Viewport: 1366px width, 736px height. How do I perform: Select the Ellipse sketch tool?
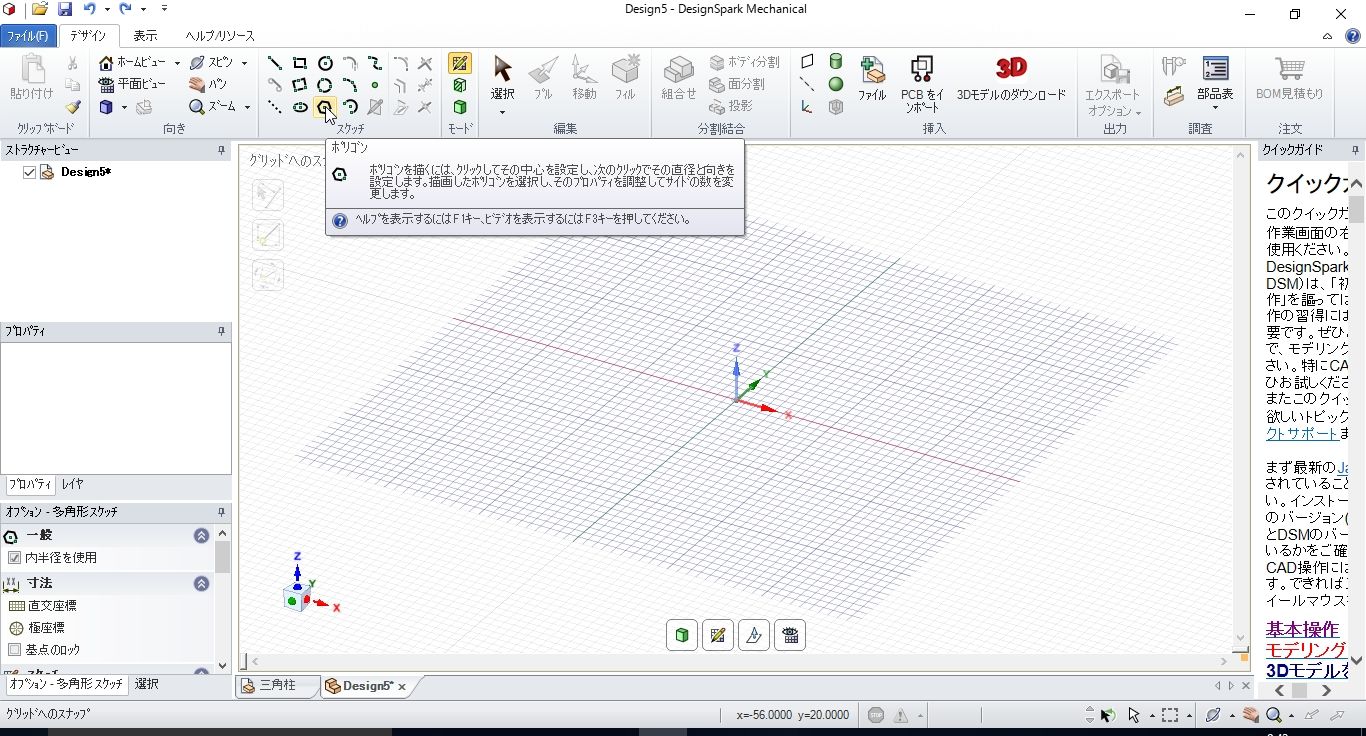pos(299,107)
